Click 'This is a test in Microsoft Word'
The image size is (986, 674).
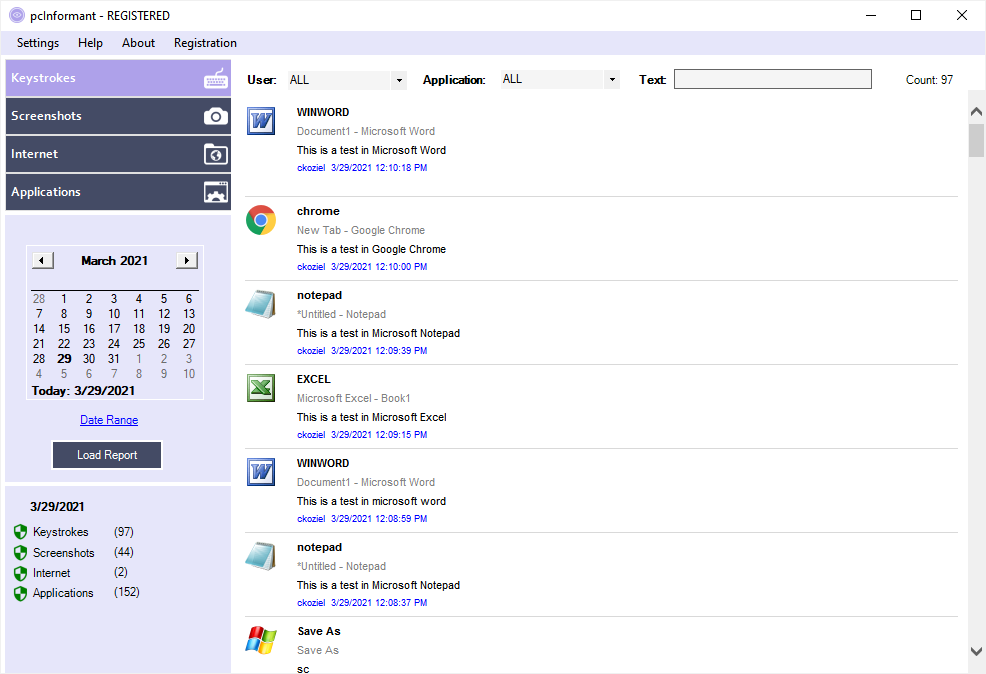point(371,150)
